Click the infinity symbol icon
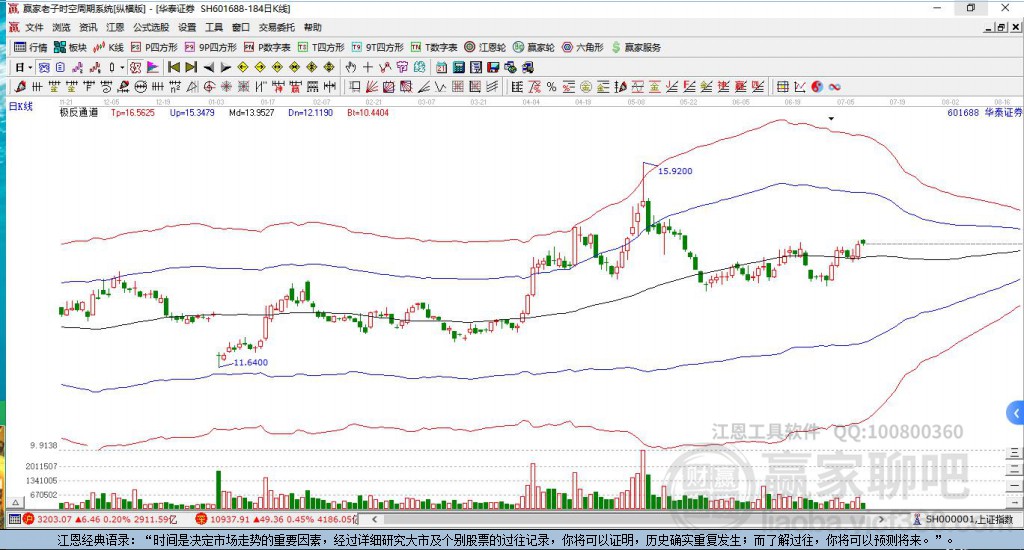The height and width of the screenshot is (550, 1024). tap(834, 86)
